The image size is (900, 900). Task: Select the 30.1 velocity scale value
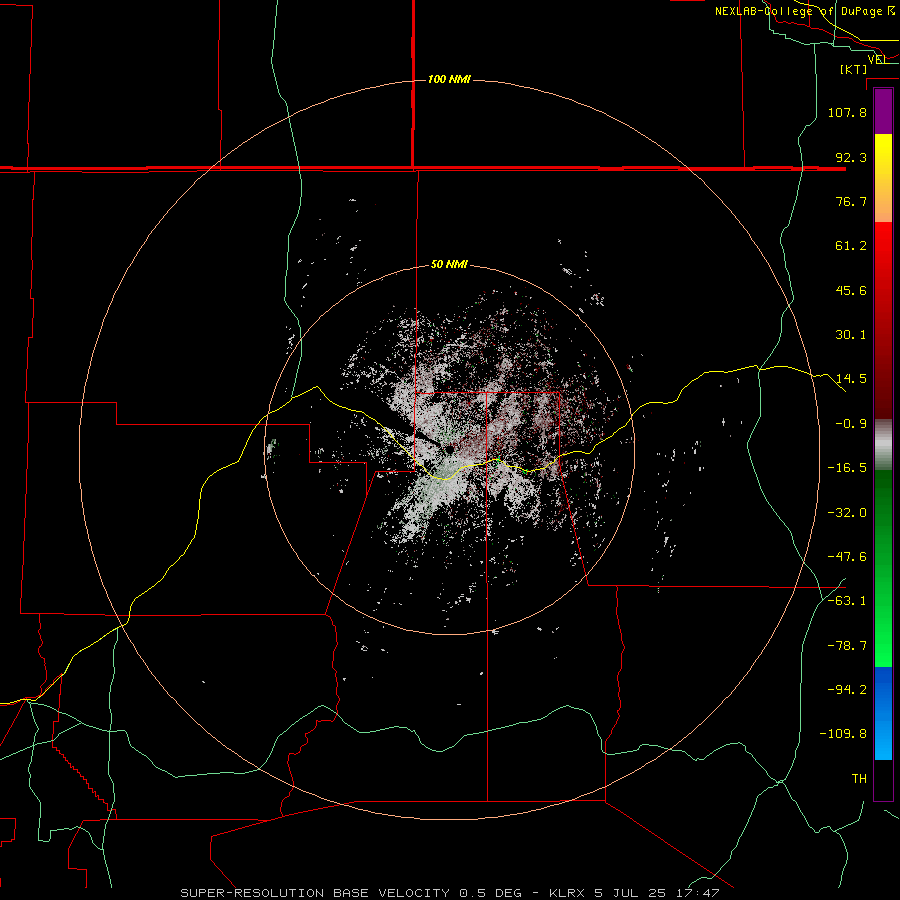coord(851,335)
